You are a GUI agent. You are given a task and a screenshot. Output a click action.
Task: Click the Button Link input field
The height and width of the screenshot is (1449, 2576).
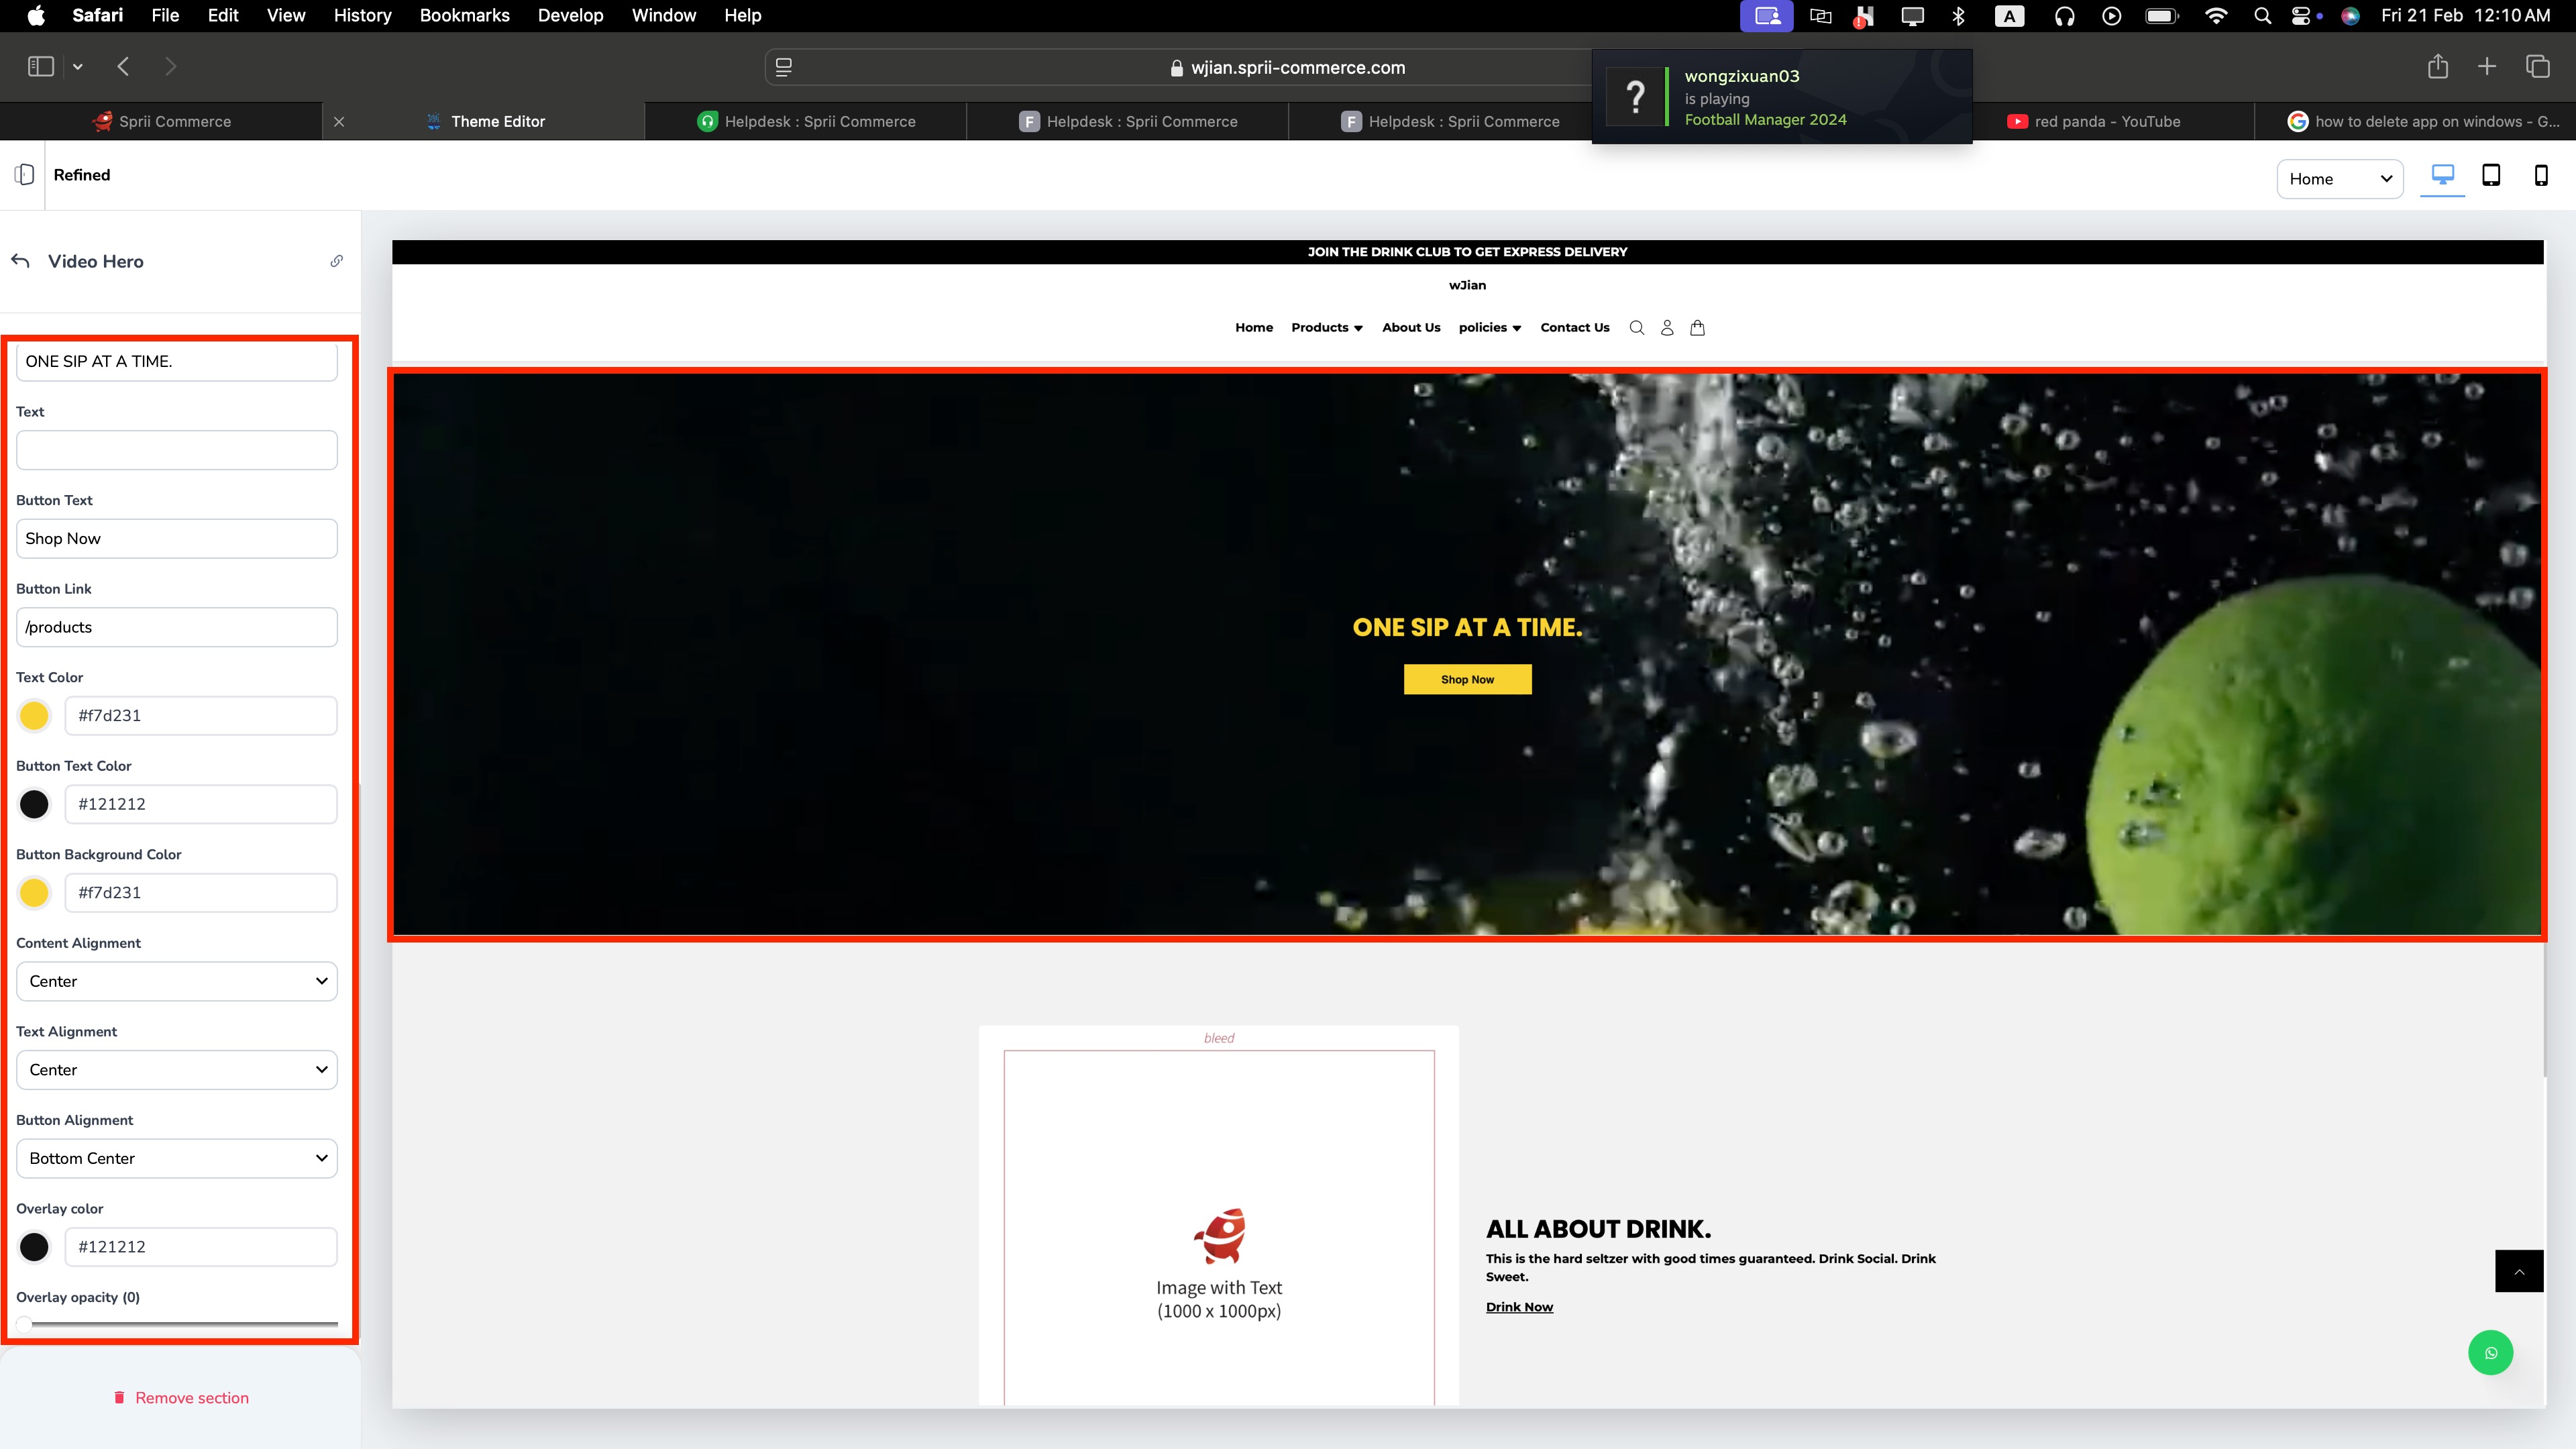point(177,627)
